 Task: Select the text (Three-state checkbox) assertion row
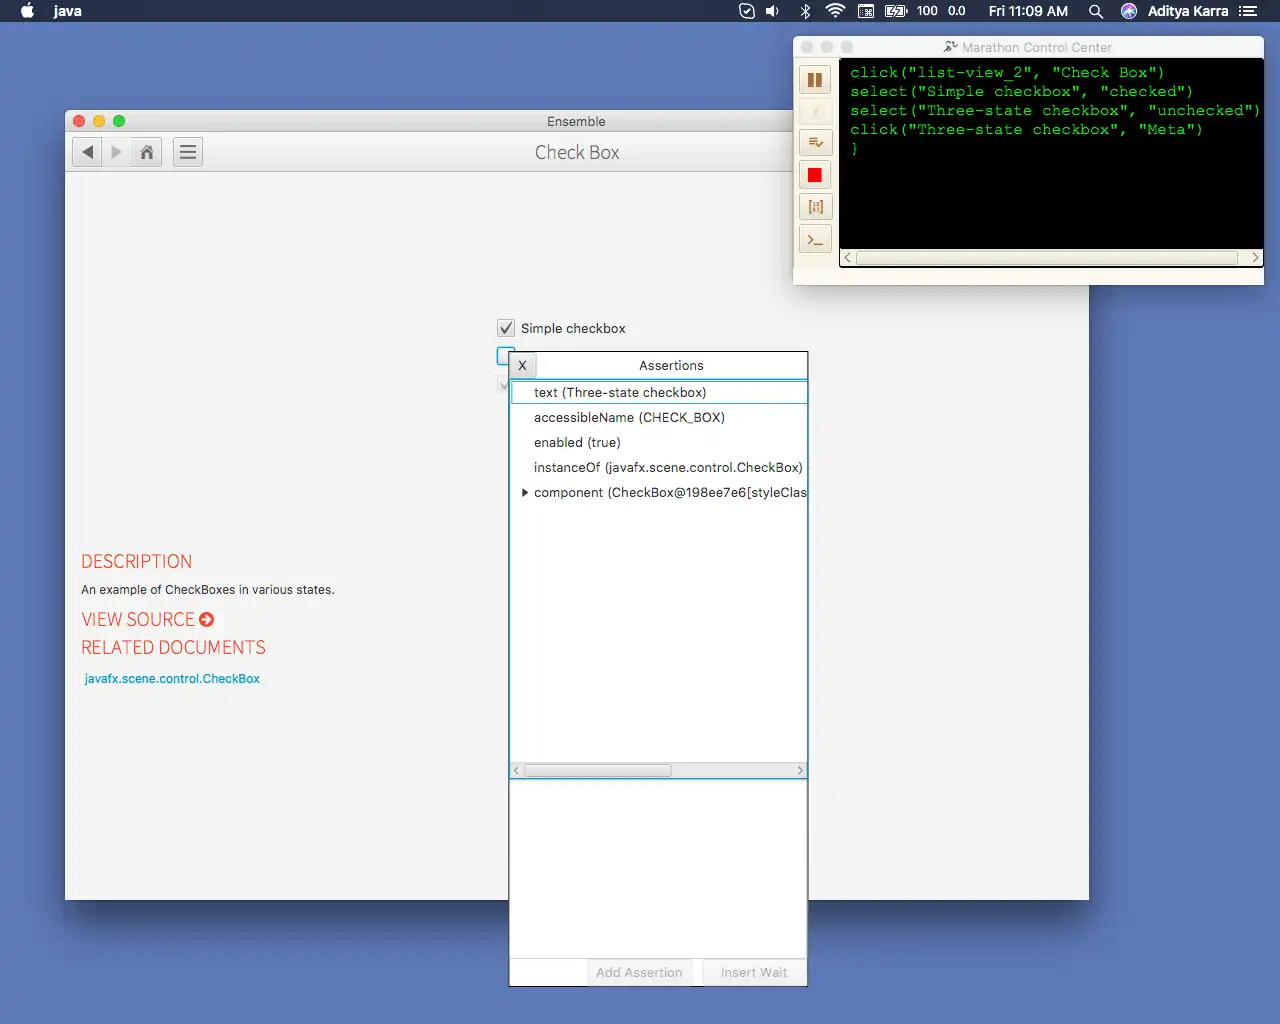(x=658, y=392)
